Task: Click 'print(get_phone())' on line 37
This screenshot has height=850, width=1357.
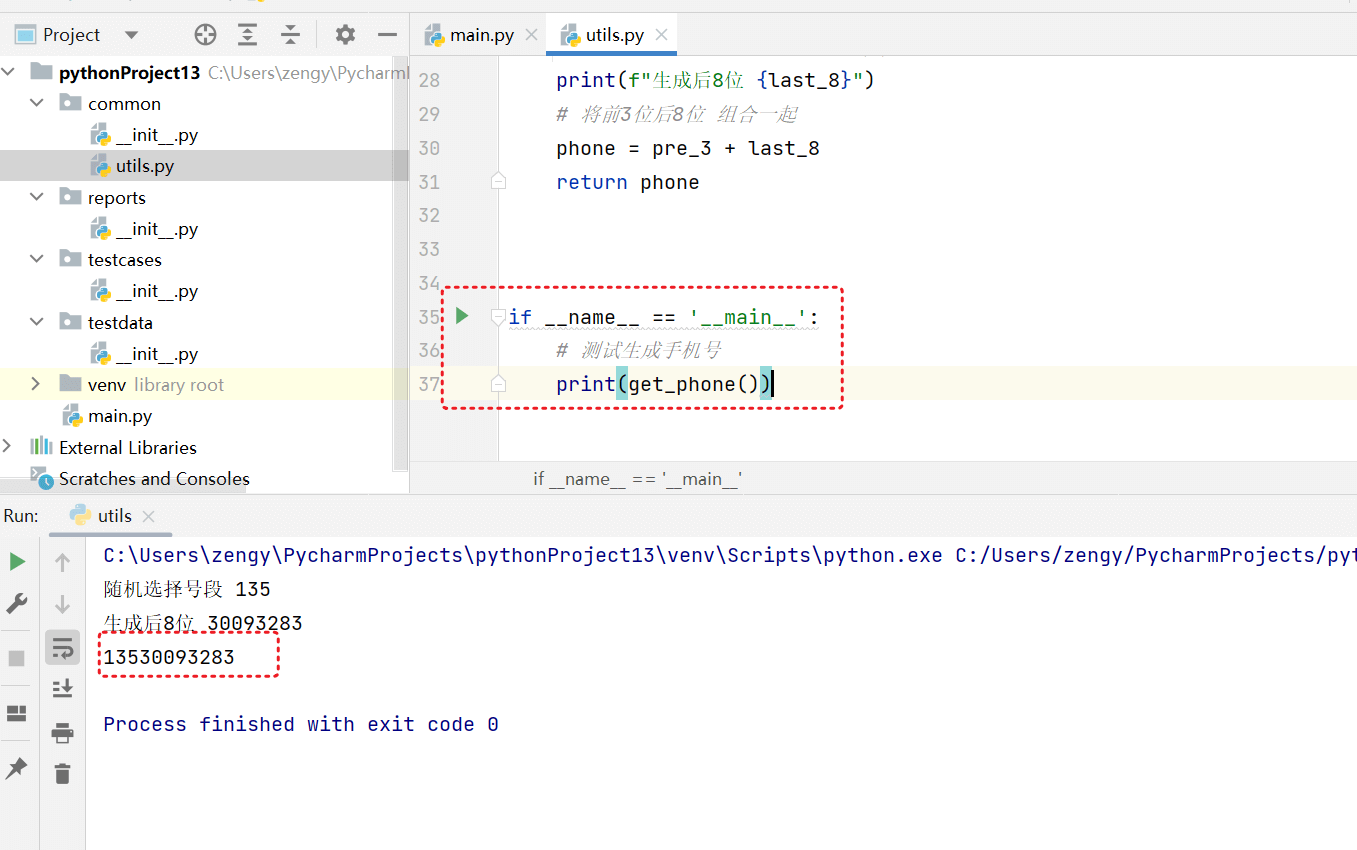Action: [664, 384]
